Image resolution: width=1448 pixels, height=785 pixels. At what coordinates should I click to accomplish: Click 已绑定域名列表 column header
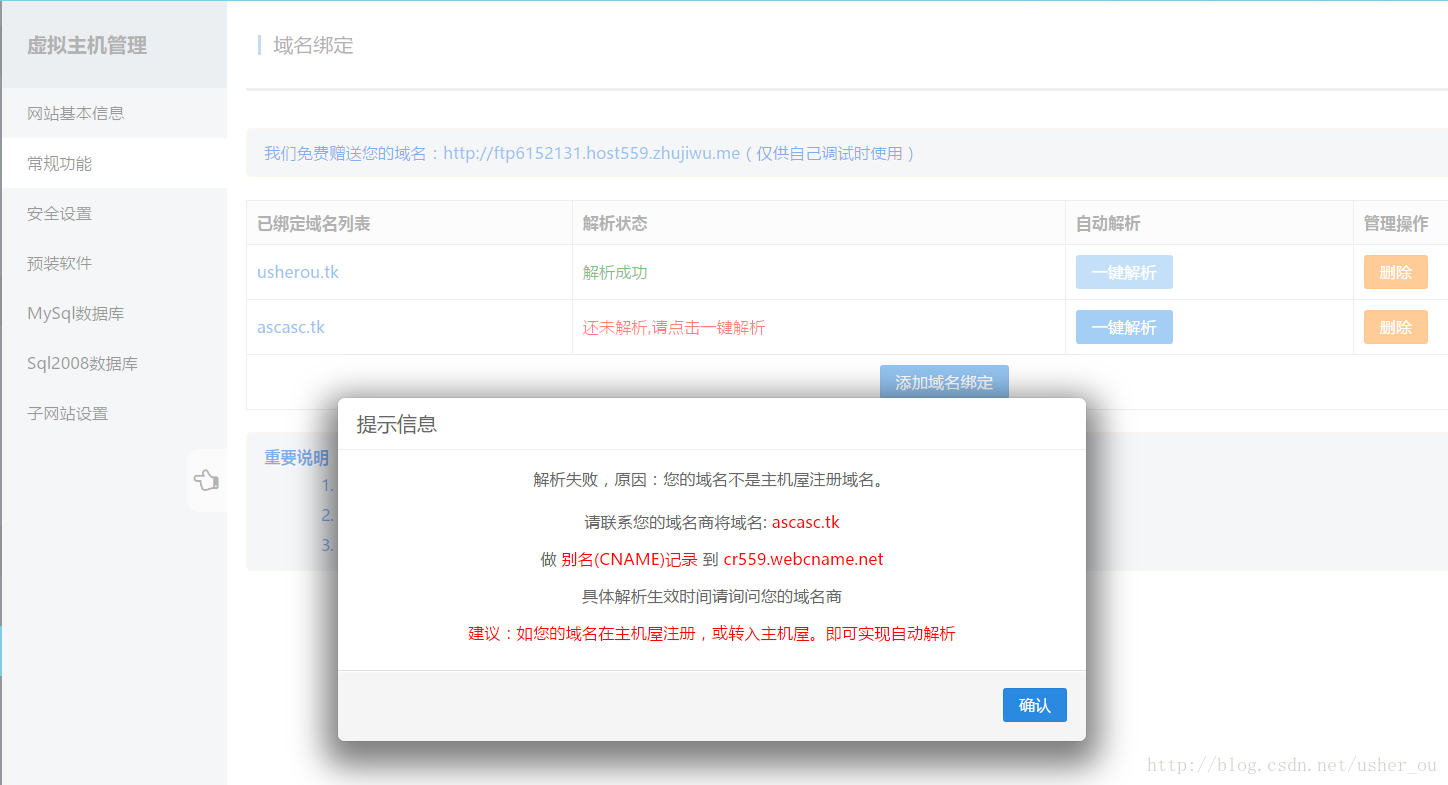[314, 224]
